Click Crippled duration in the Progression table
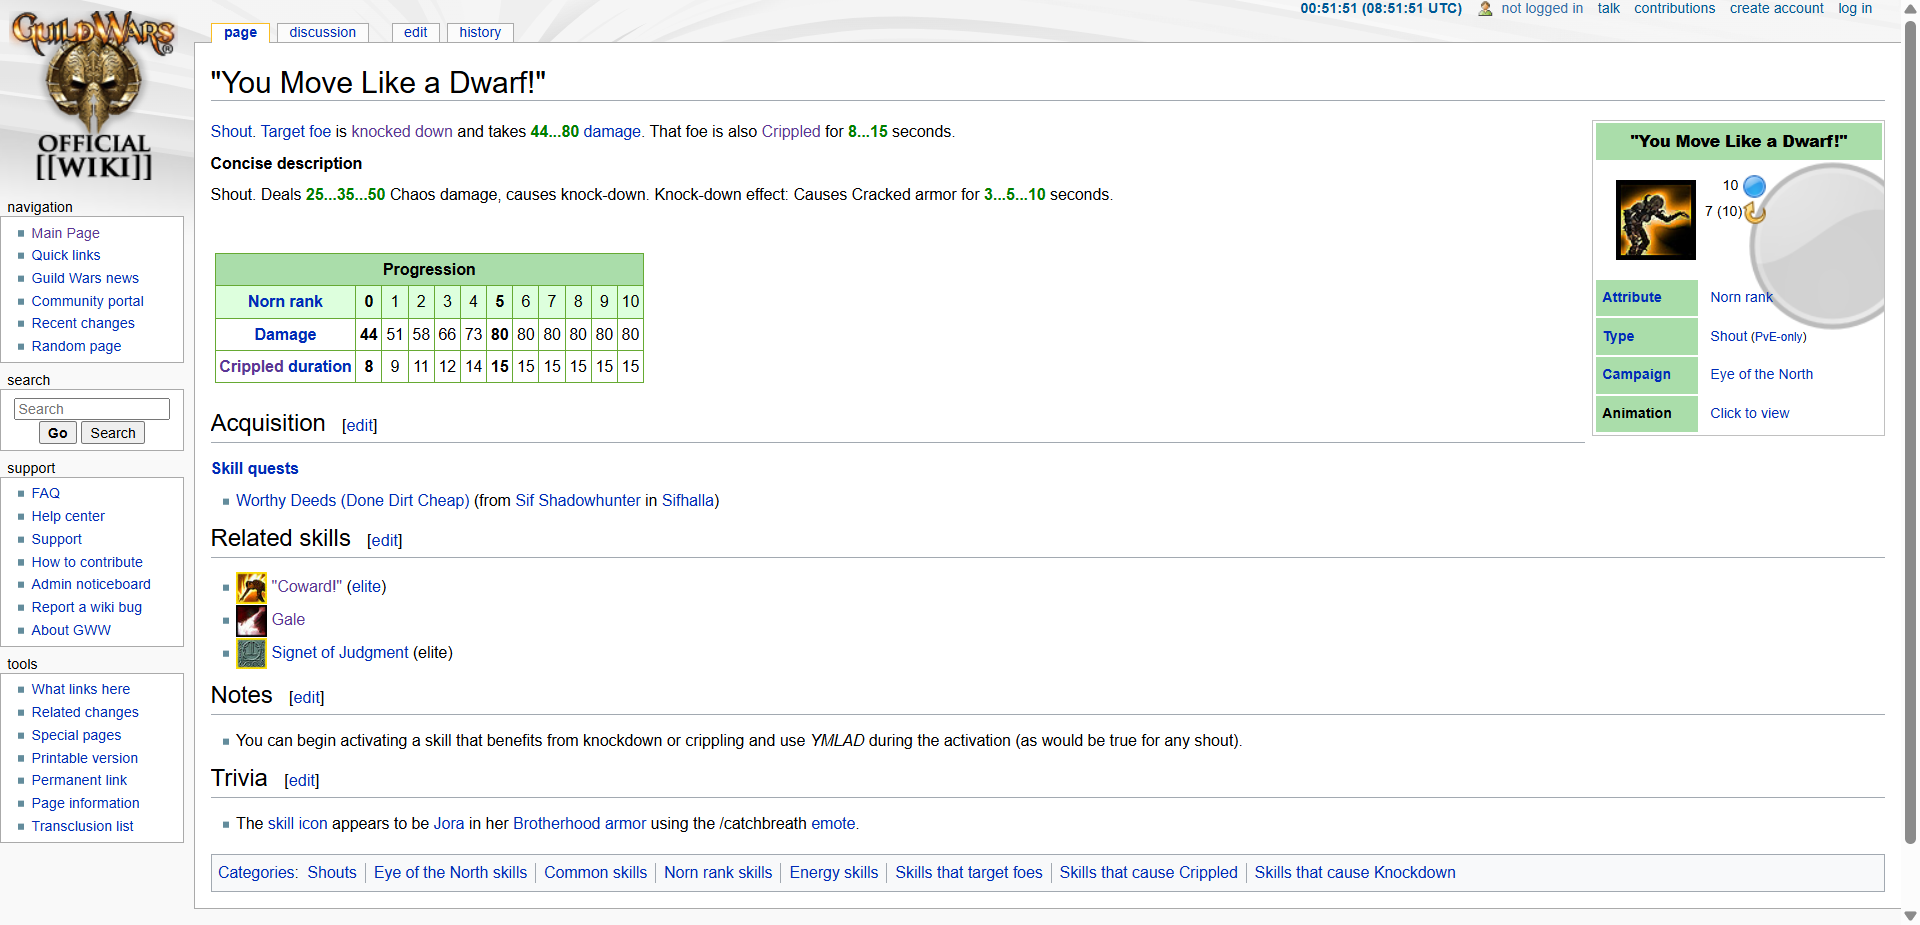This screenshot has height=925, width=1920. pos(285,366)
